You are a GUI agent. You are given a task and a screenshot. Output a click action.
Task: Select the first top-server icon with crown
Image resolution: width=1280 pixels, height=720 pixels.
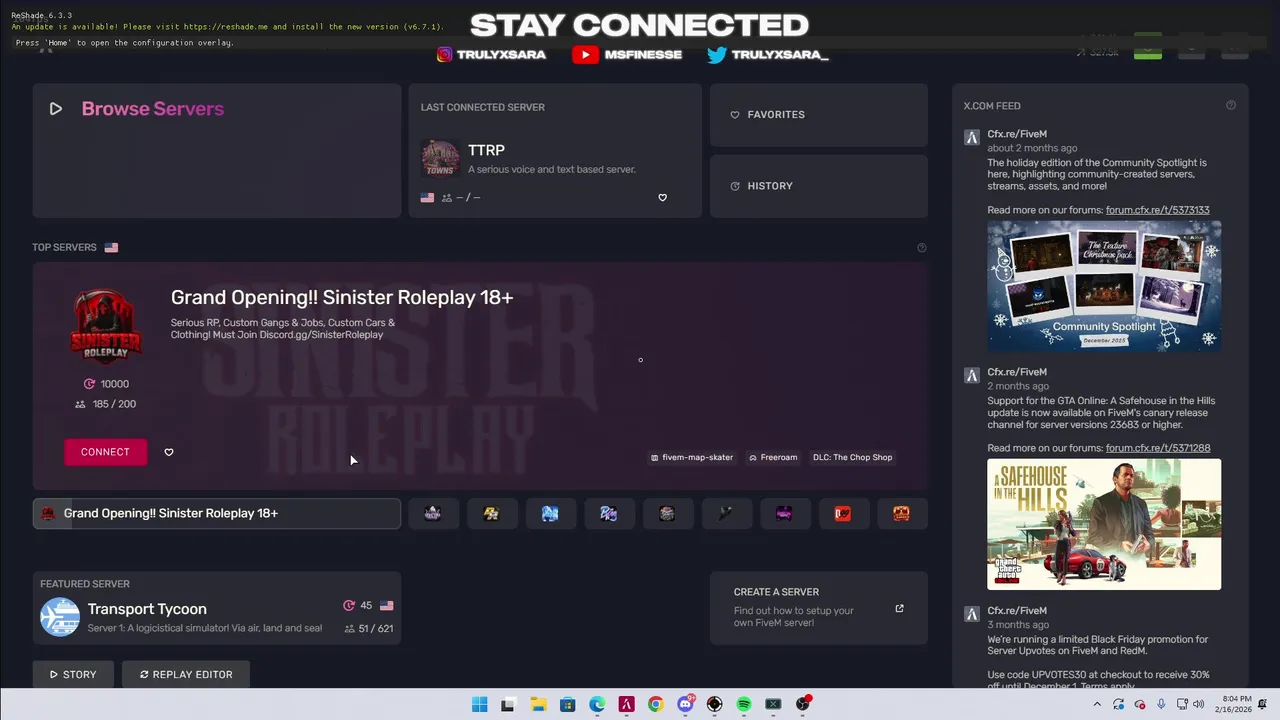click(x=433, y=513)
